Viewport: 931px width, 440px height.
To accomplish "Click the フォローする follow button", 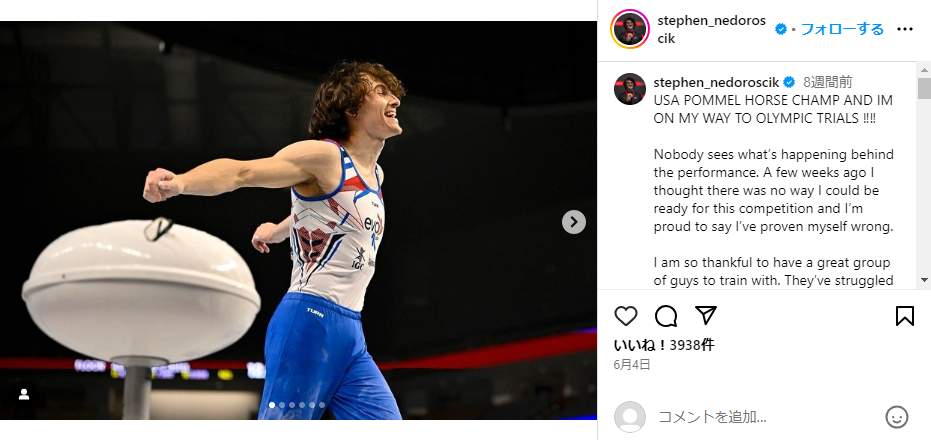I will pos(842,29).
